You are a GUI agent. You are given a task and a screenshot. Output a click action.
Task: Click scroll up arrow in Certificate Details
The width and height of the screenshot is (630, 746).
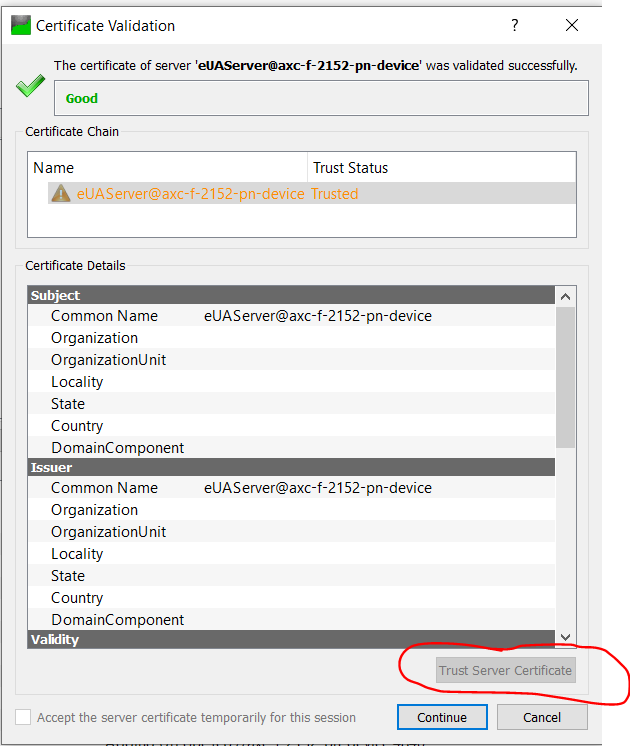pos(565,296)
